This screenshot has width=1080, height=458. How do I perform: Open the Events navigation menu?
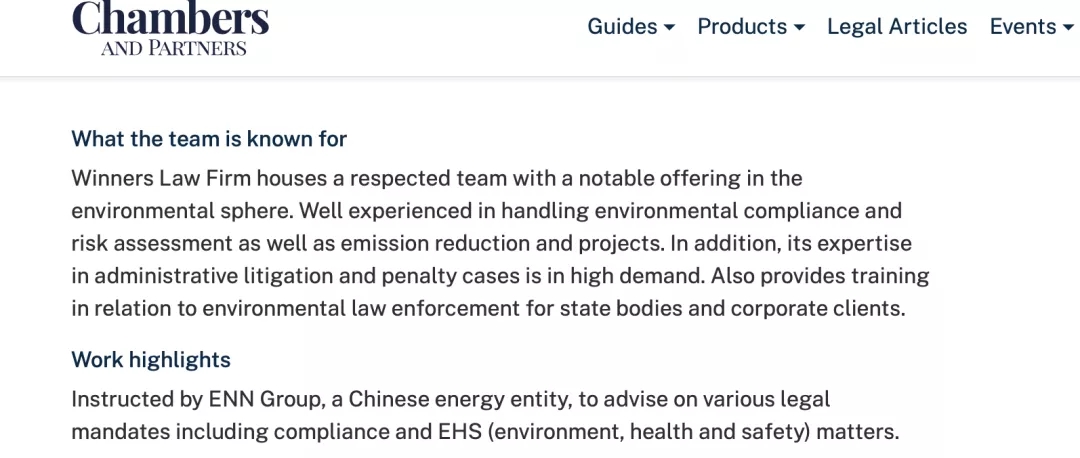[1032, 27]
